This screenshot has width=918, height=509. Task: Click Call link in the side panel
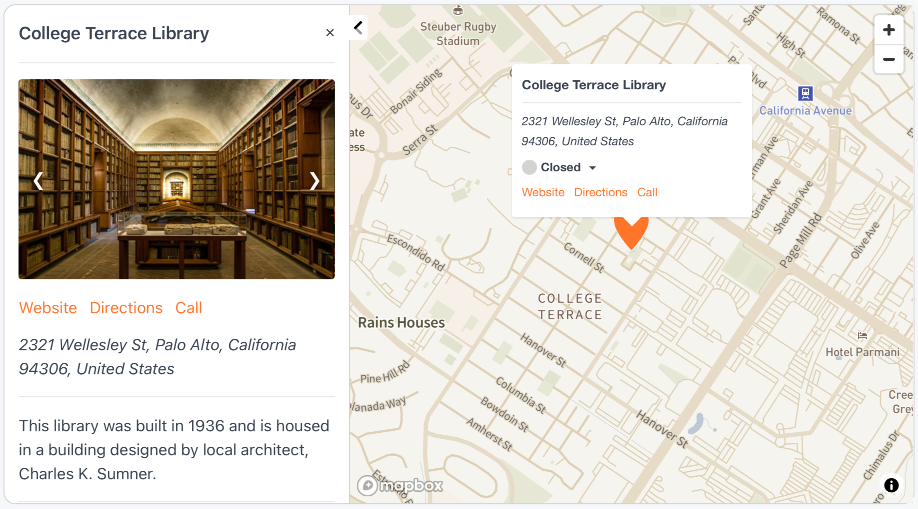pyautogui.click(x=189, y=308)
